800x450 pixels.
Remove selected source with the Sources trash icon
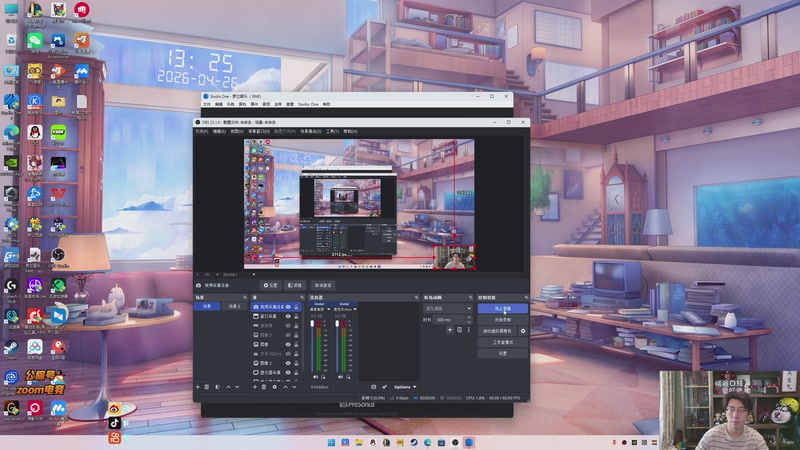(x=264, y=387)
